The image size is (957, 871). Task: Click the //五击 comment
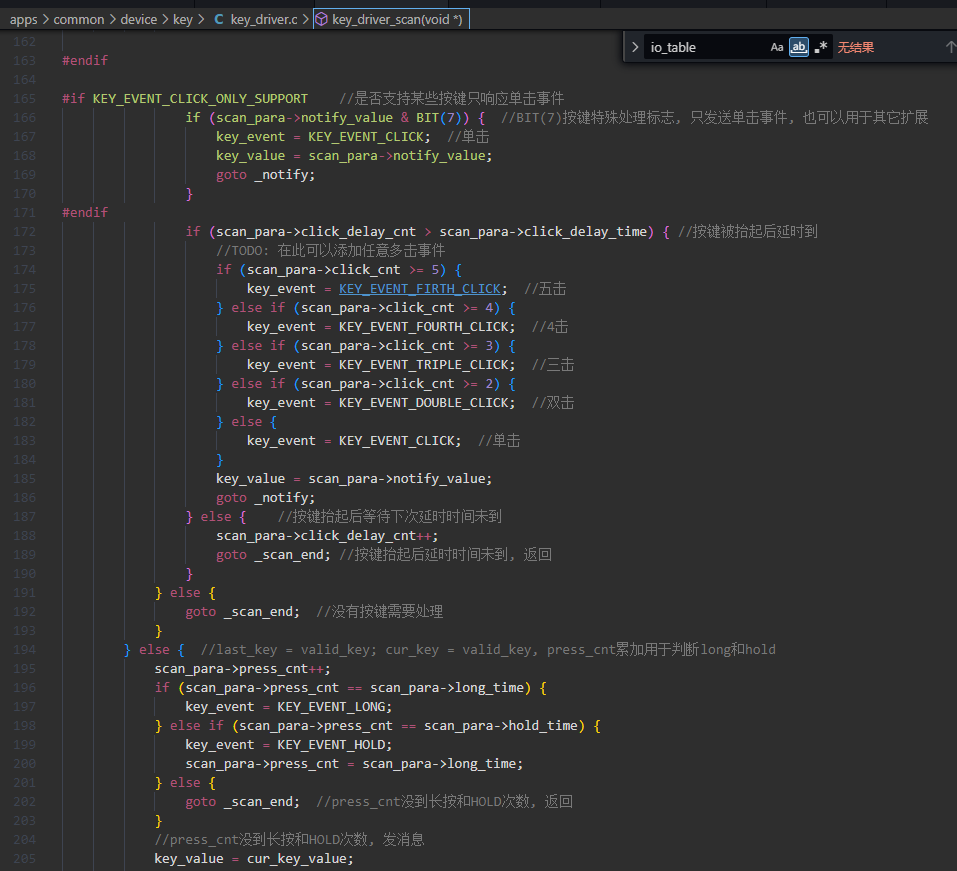point(545,289)
